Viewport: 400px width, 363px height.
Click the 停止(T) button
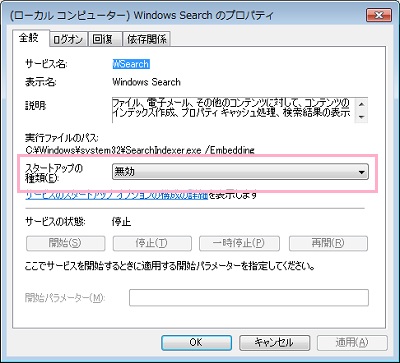click(x=152, y=243)
